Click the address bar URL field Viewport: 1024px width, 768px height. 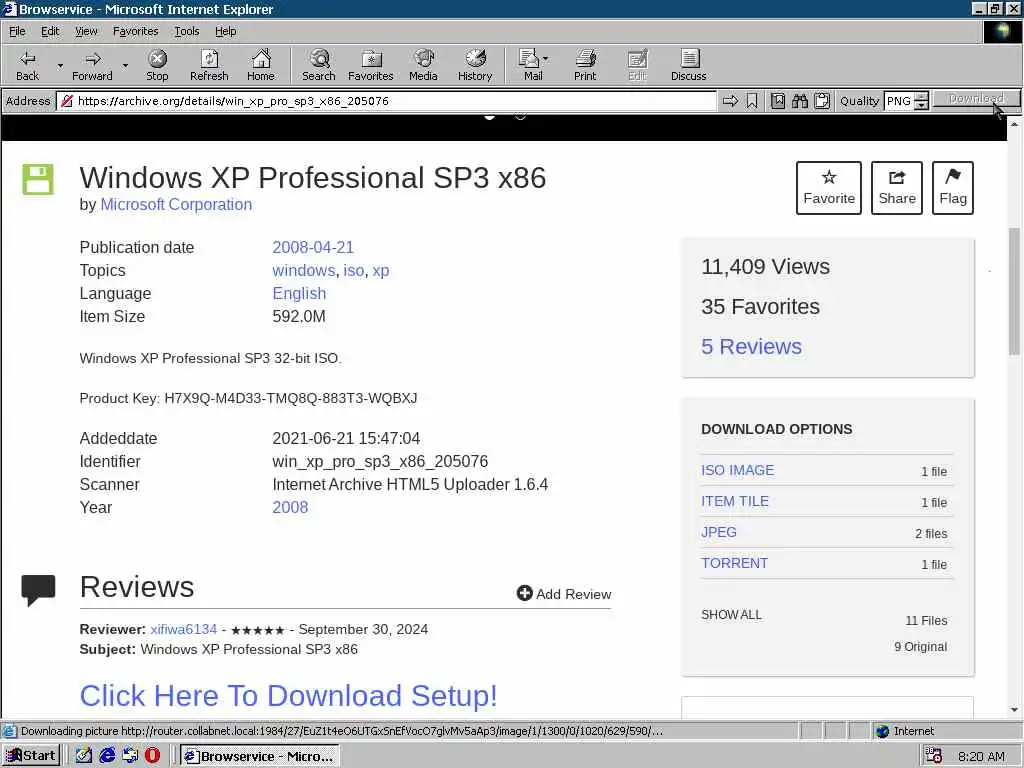387,101
